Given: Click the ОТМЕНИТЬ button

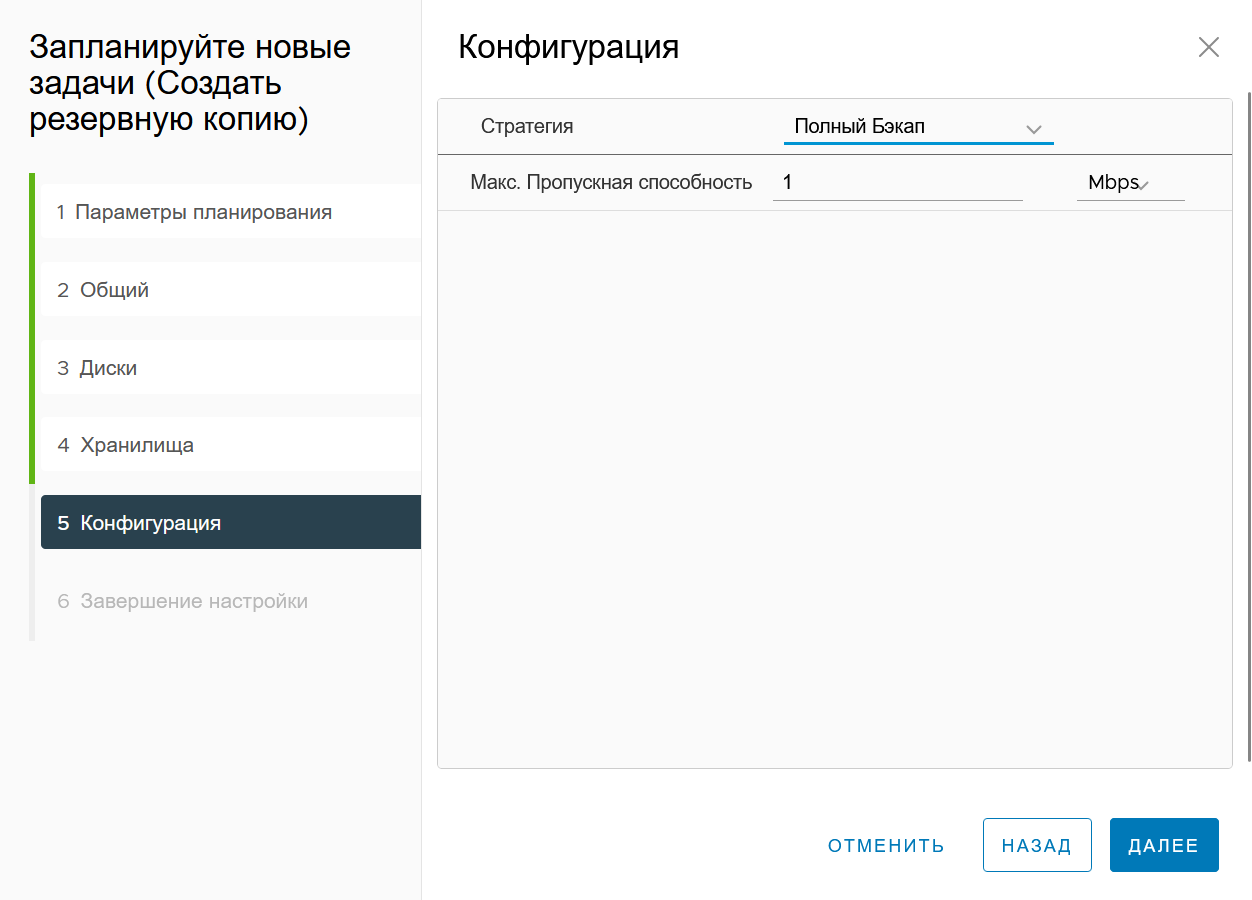Looking at the screenshot, I should (x=886, y=846).
